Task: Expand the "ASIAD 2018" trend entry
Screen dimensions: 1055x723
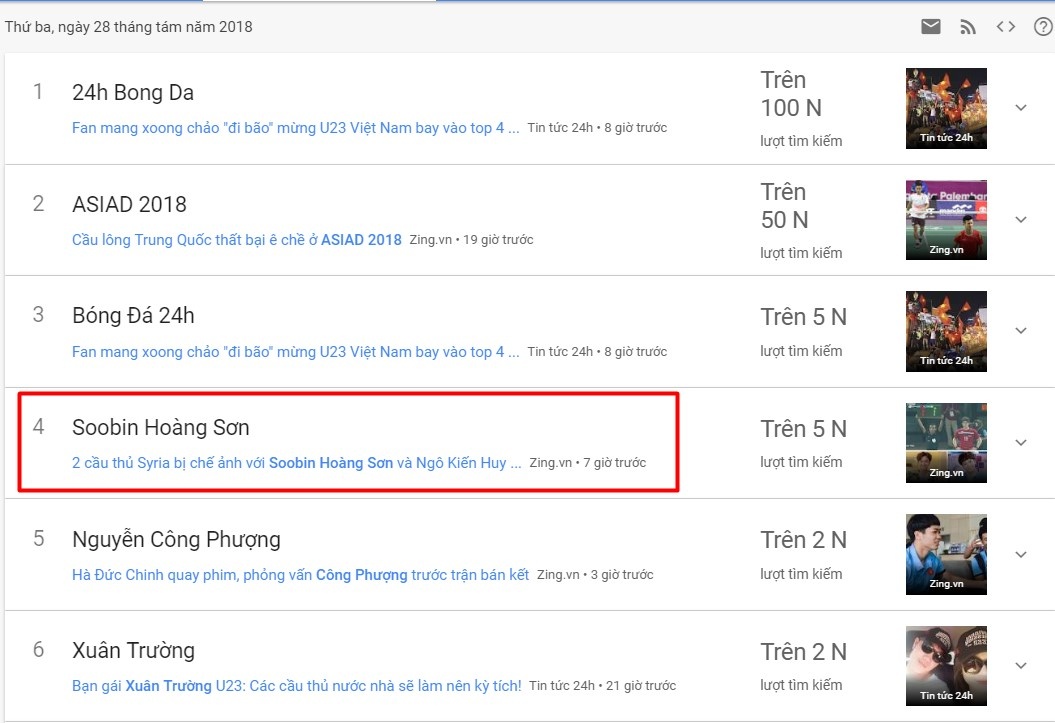Action: point(1021,219)
